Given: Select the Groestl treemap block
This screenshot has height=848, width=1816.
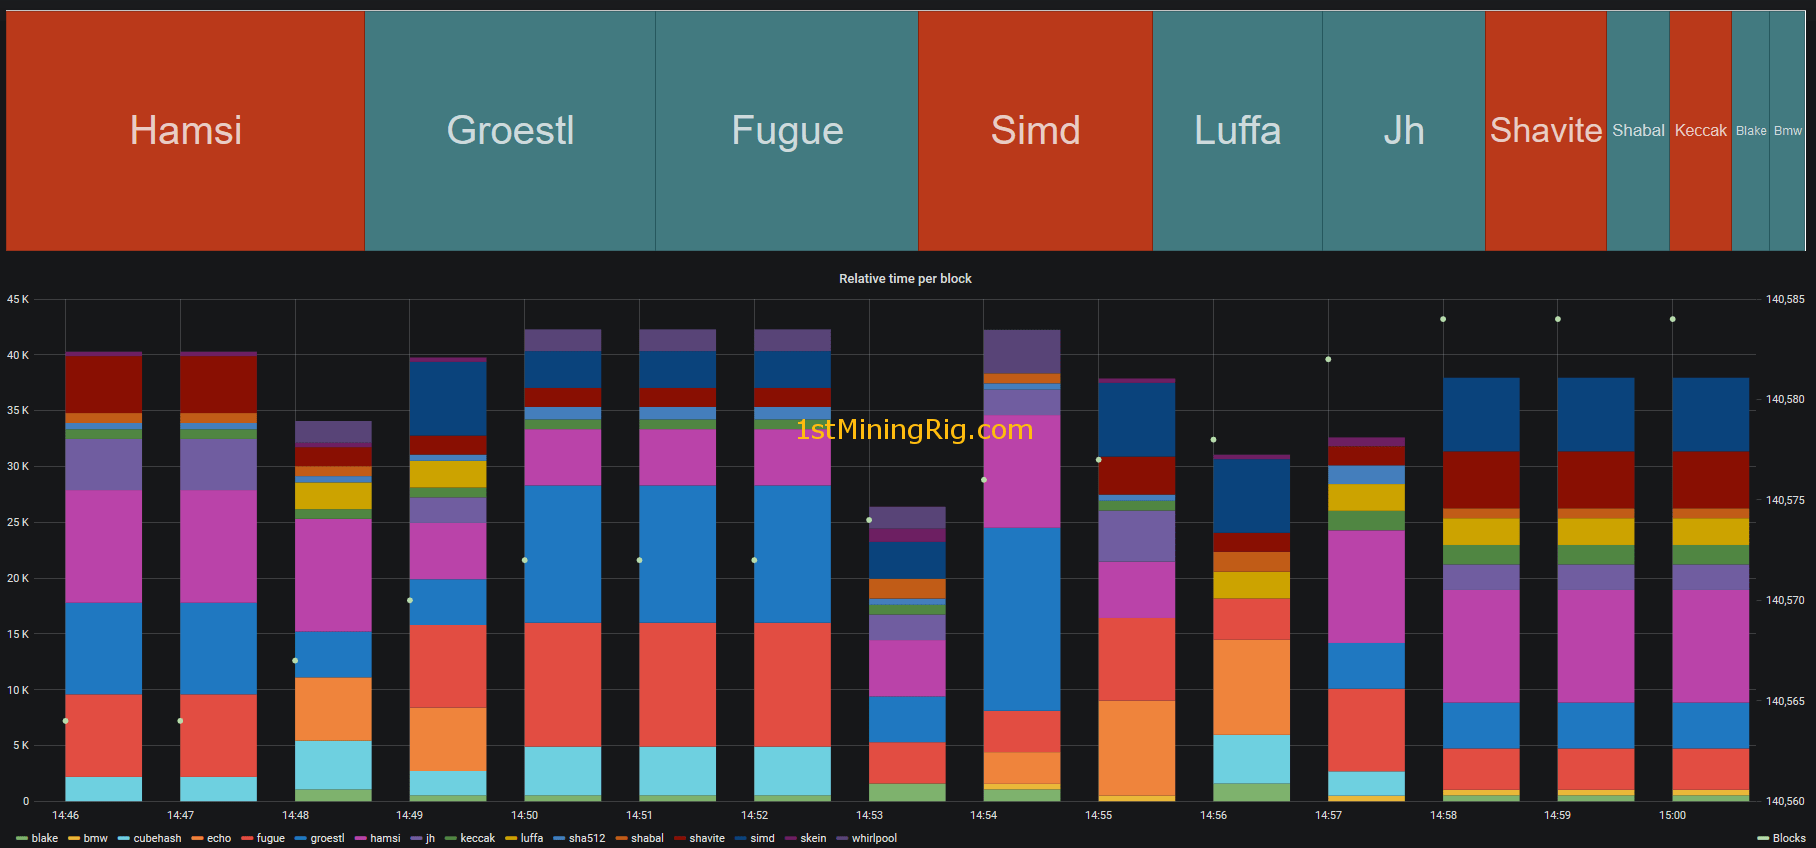Looking at the screenshot, I should pyautogui.click(x=510, y=130).
